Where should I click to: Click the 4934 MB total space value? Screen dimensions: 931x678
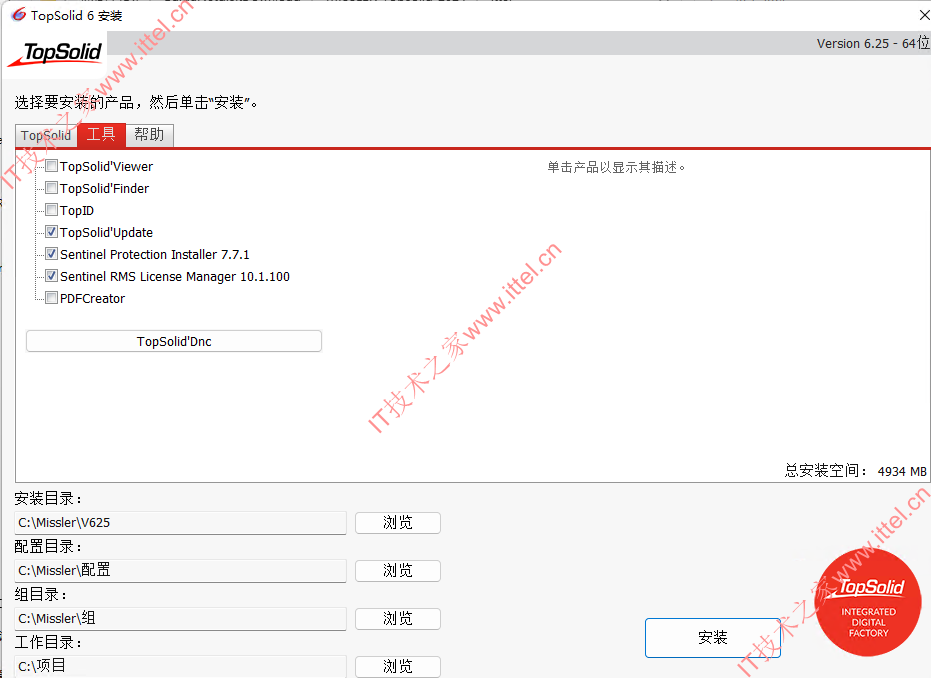[902, 471]
